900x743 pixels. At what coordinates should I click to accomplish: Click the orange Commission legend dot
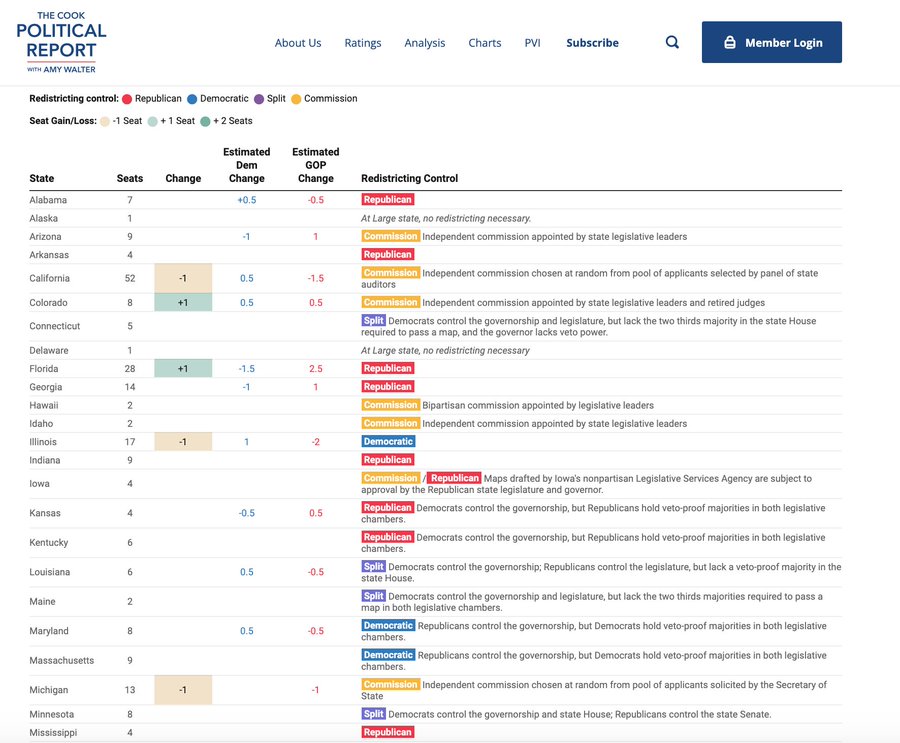[x=296, y=99]
